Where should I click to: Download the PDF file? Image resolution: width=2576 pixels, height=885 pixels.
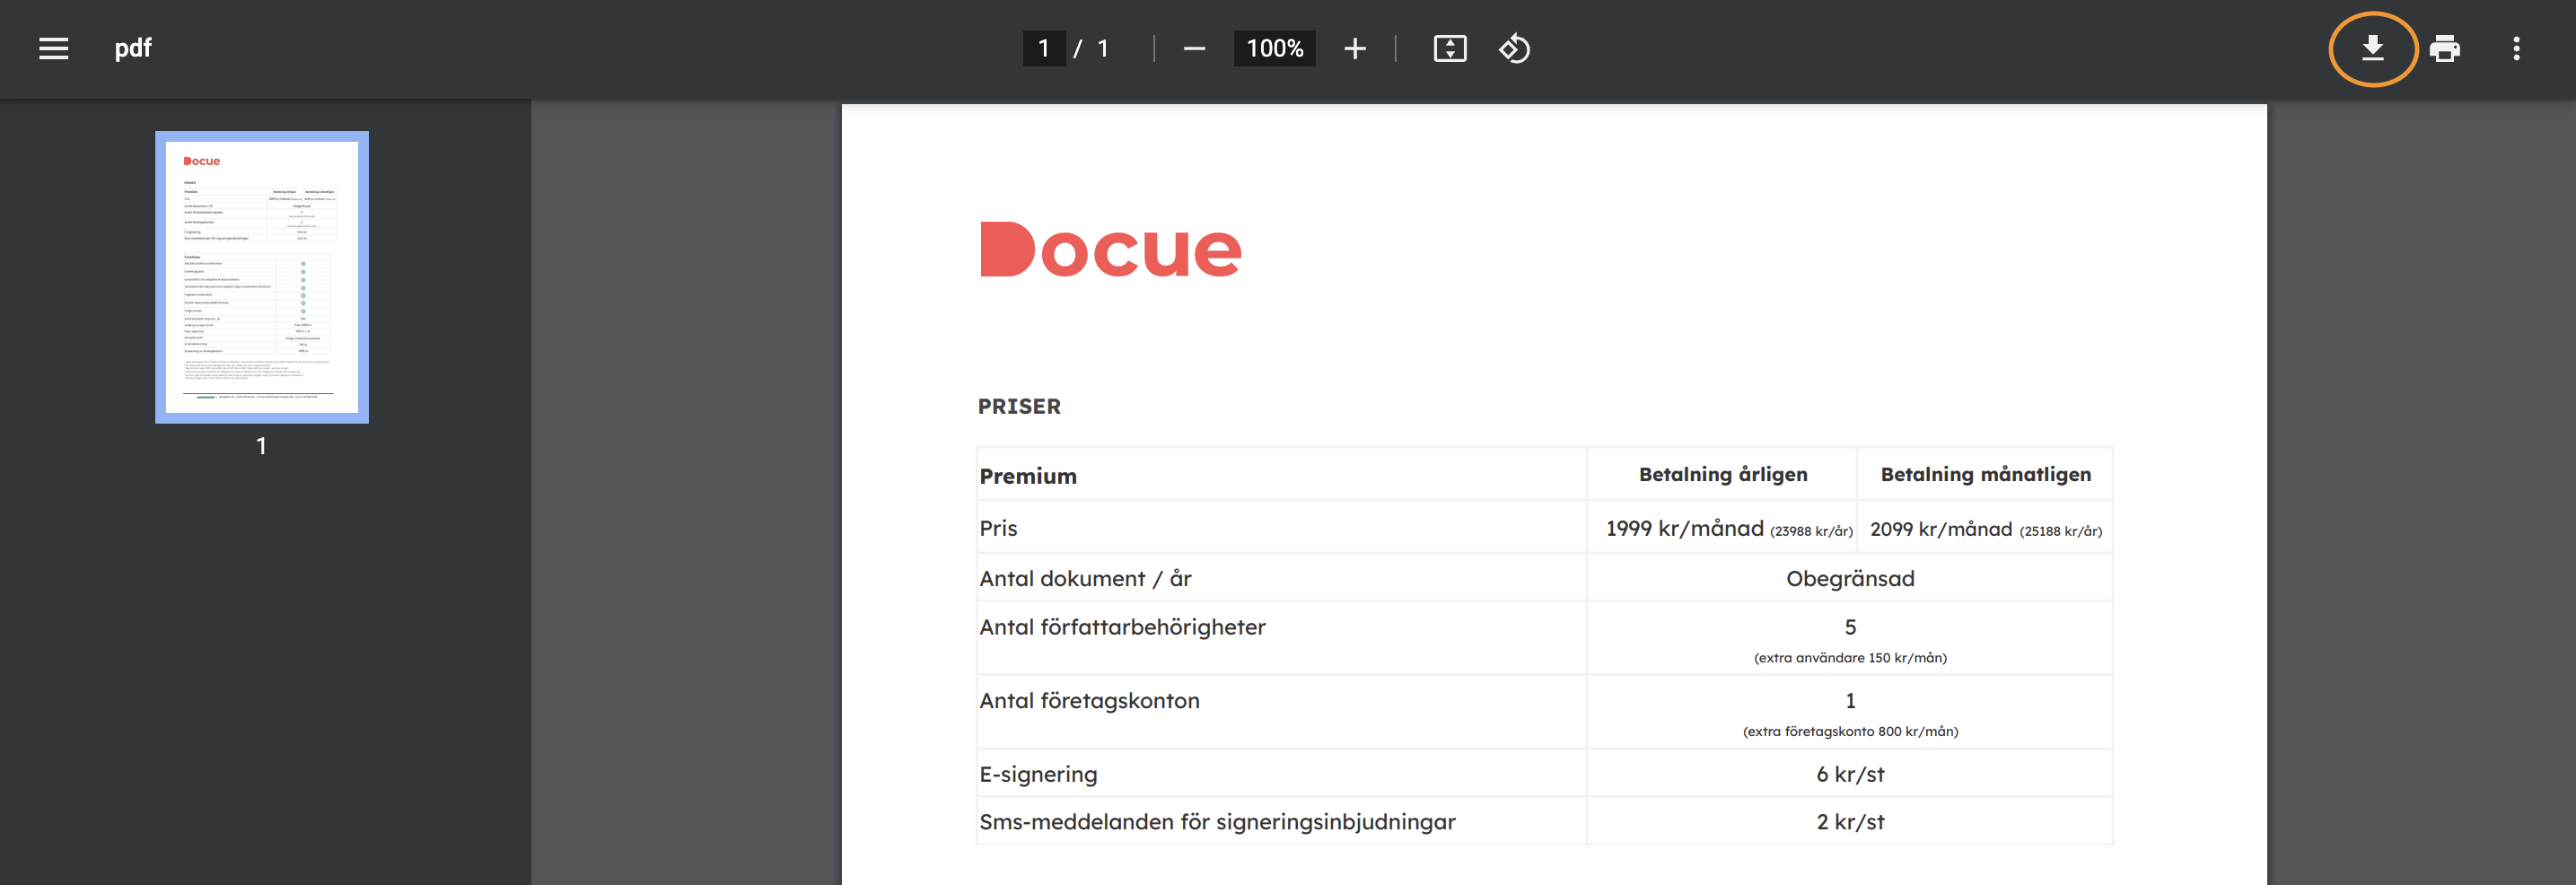point(2372,48)
